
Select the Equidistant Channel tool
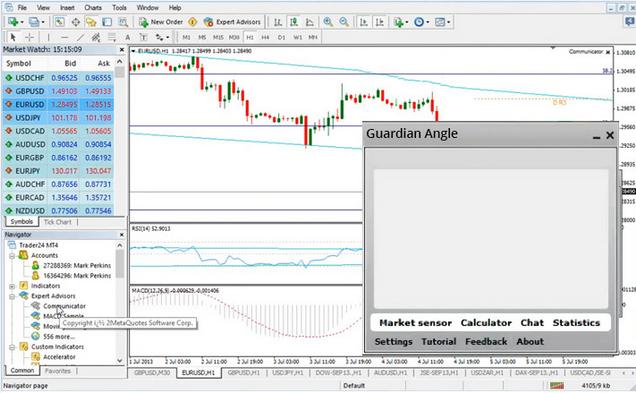pyautogui.click(x=96, y=37)
